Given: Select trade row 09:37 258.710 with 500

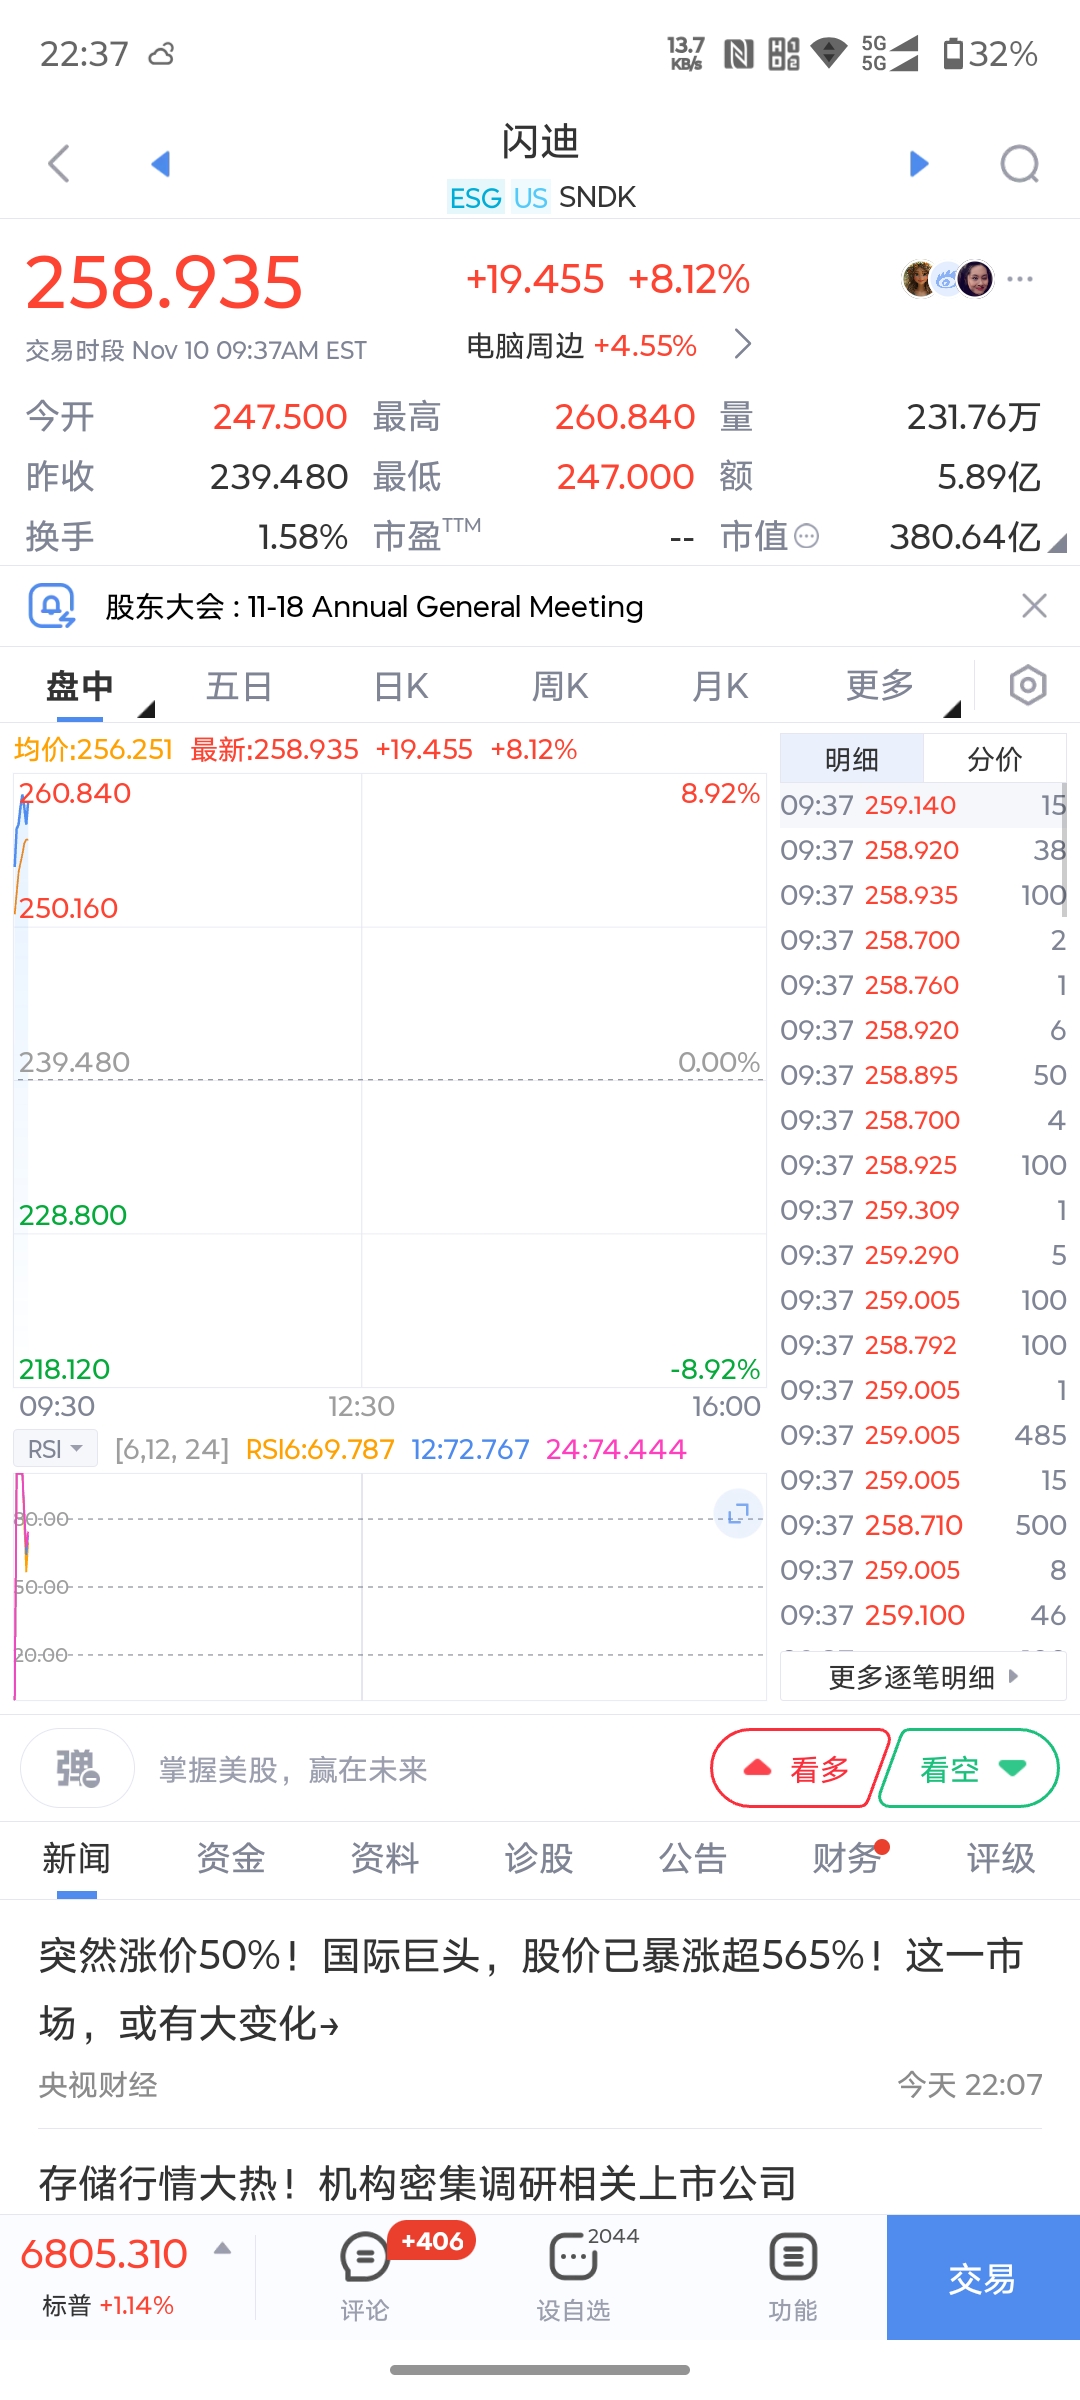Looking at the screenshot, I should pos(923,1525).
